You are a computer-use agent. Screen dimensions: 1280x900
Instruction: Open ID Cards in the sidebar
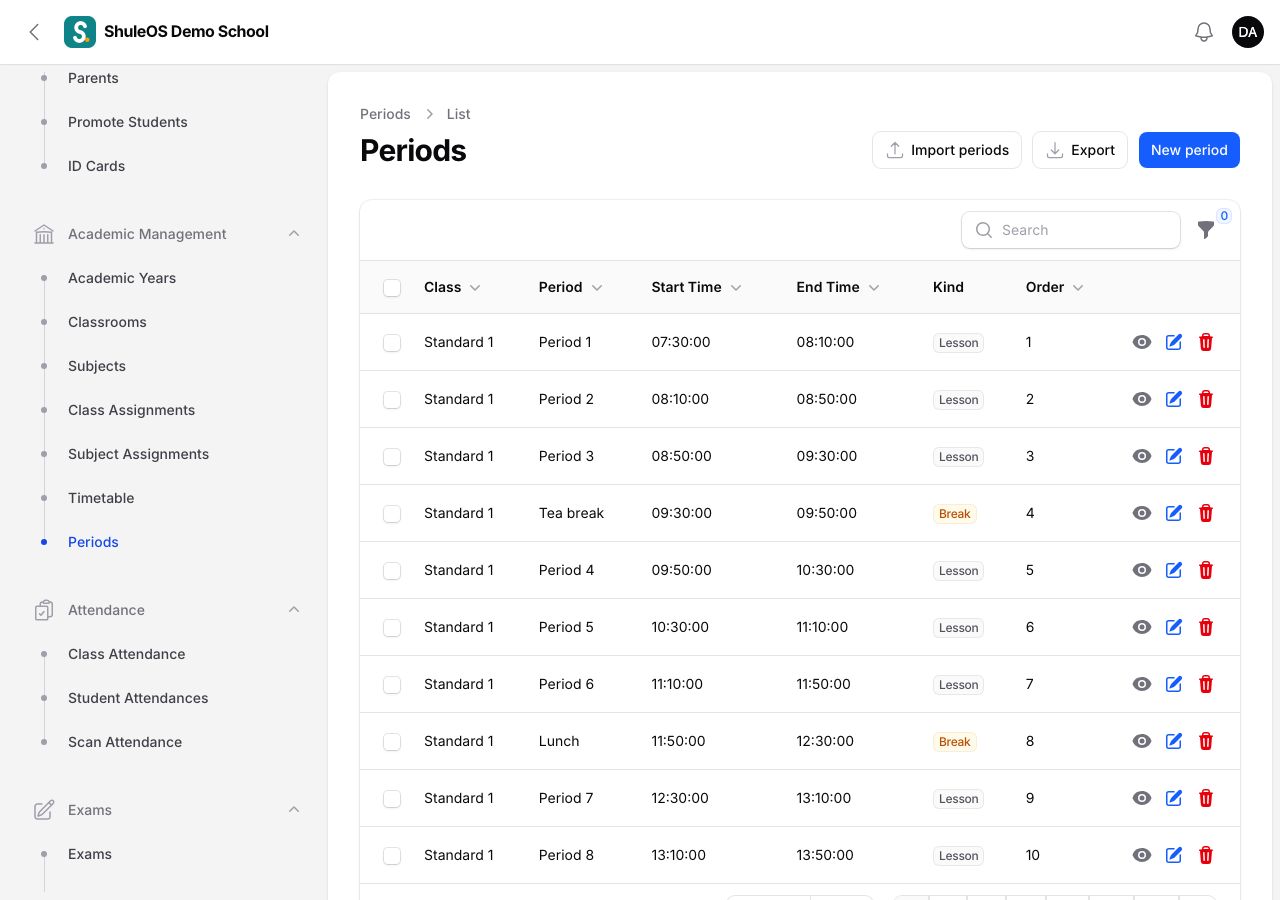tap(96, 166)
